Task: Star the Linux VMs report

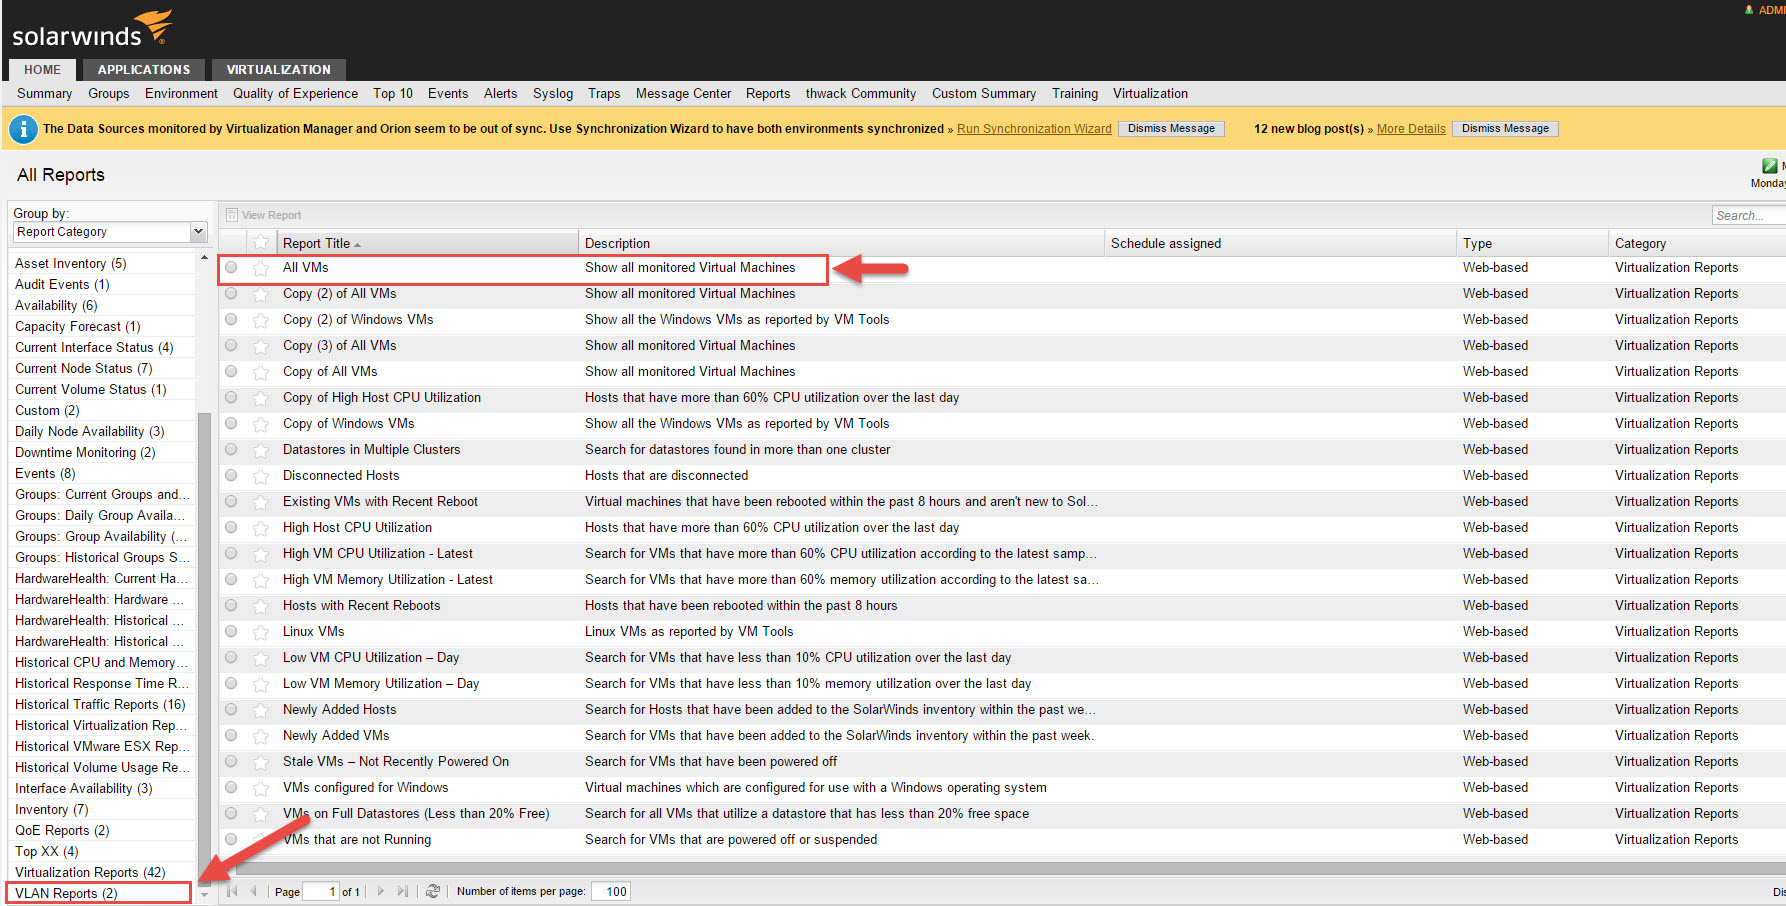Action: click(x=261, y=632)
